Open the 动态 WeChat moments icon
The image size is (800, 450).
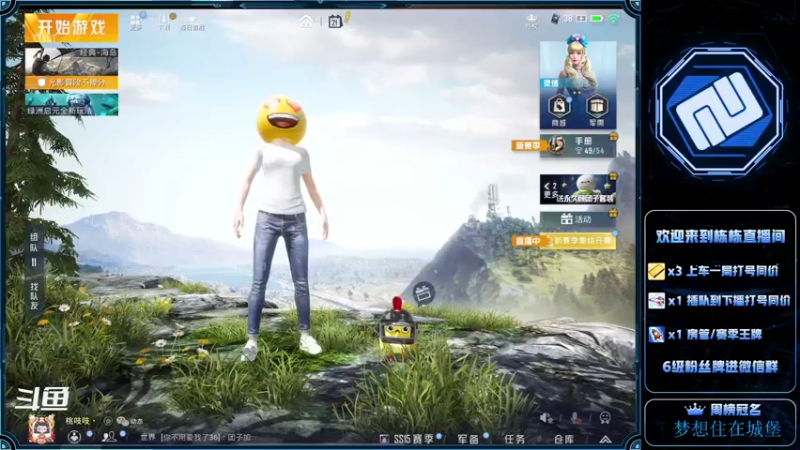[130, 421]
